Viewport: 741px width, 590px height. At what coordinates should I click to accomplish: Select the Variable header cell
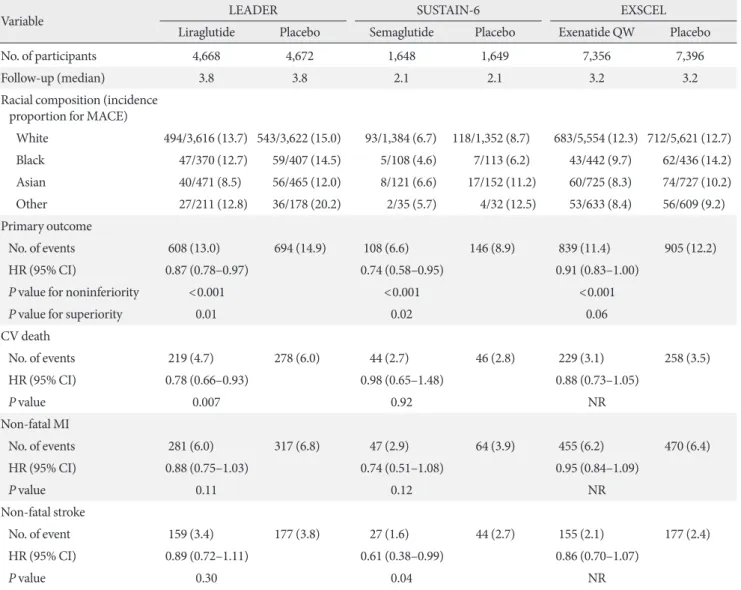click(22, 21)
